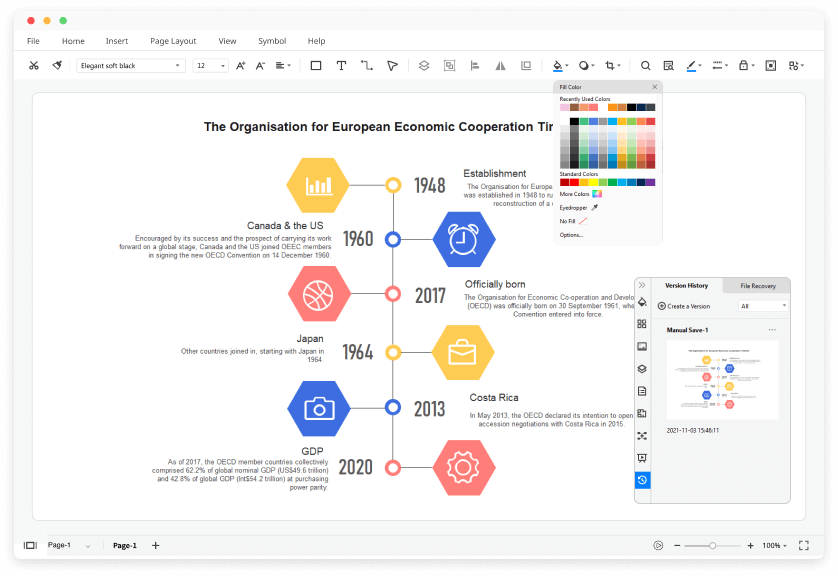
Task: Close the Fill Color panel
Action: click(655, 87)
